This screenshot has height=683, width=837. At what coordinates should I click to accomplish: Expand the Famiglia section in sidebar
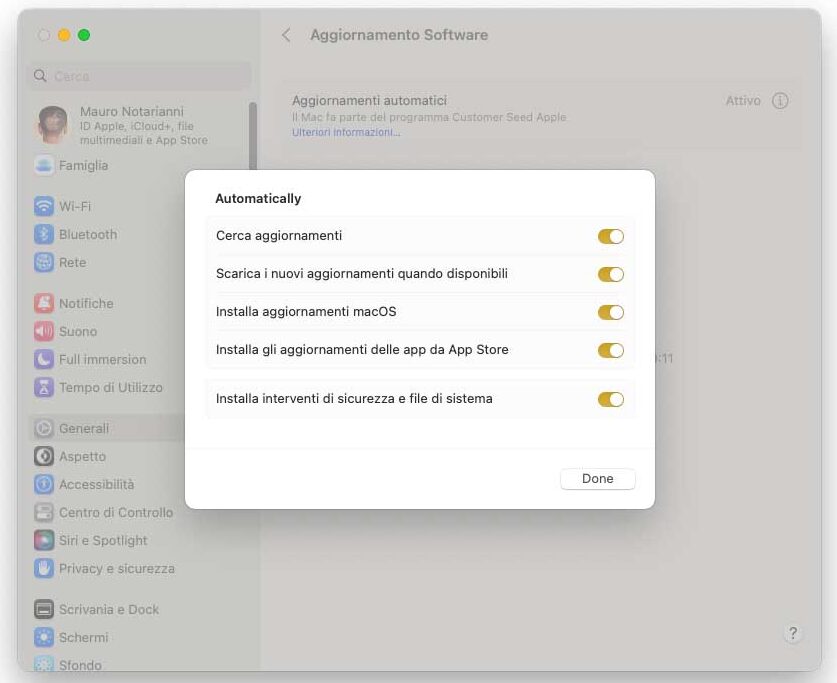(x=60, y=165)
